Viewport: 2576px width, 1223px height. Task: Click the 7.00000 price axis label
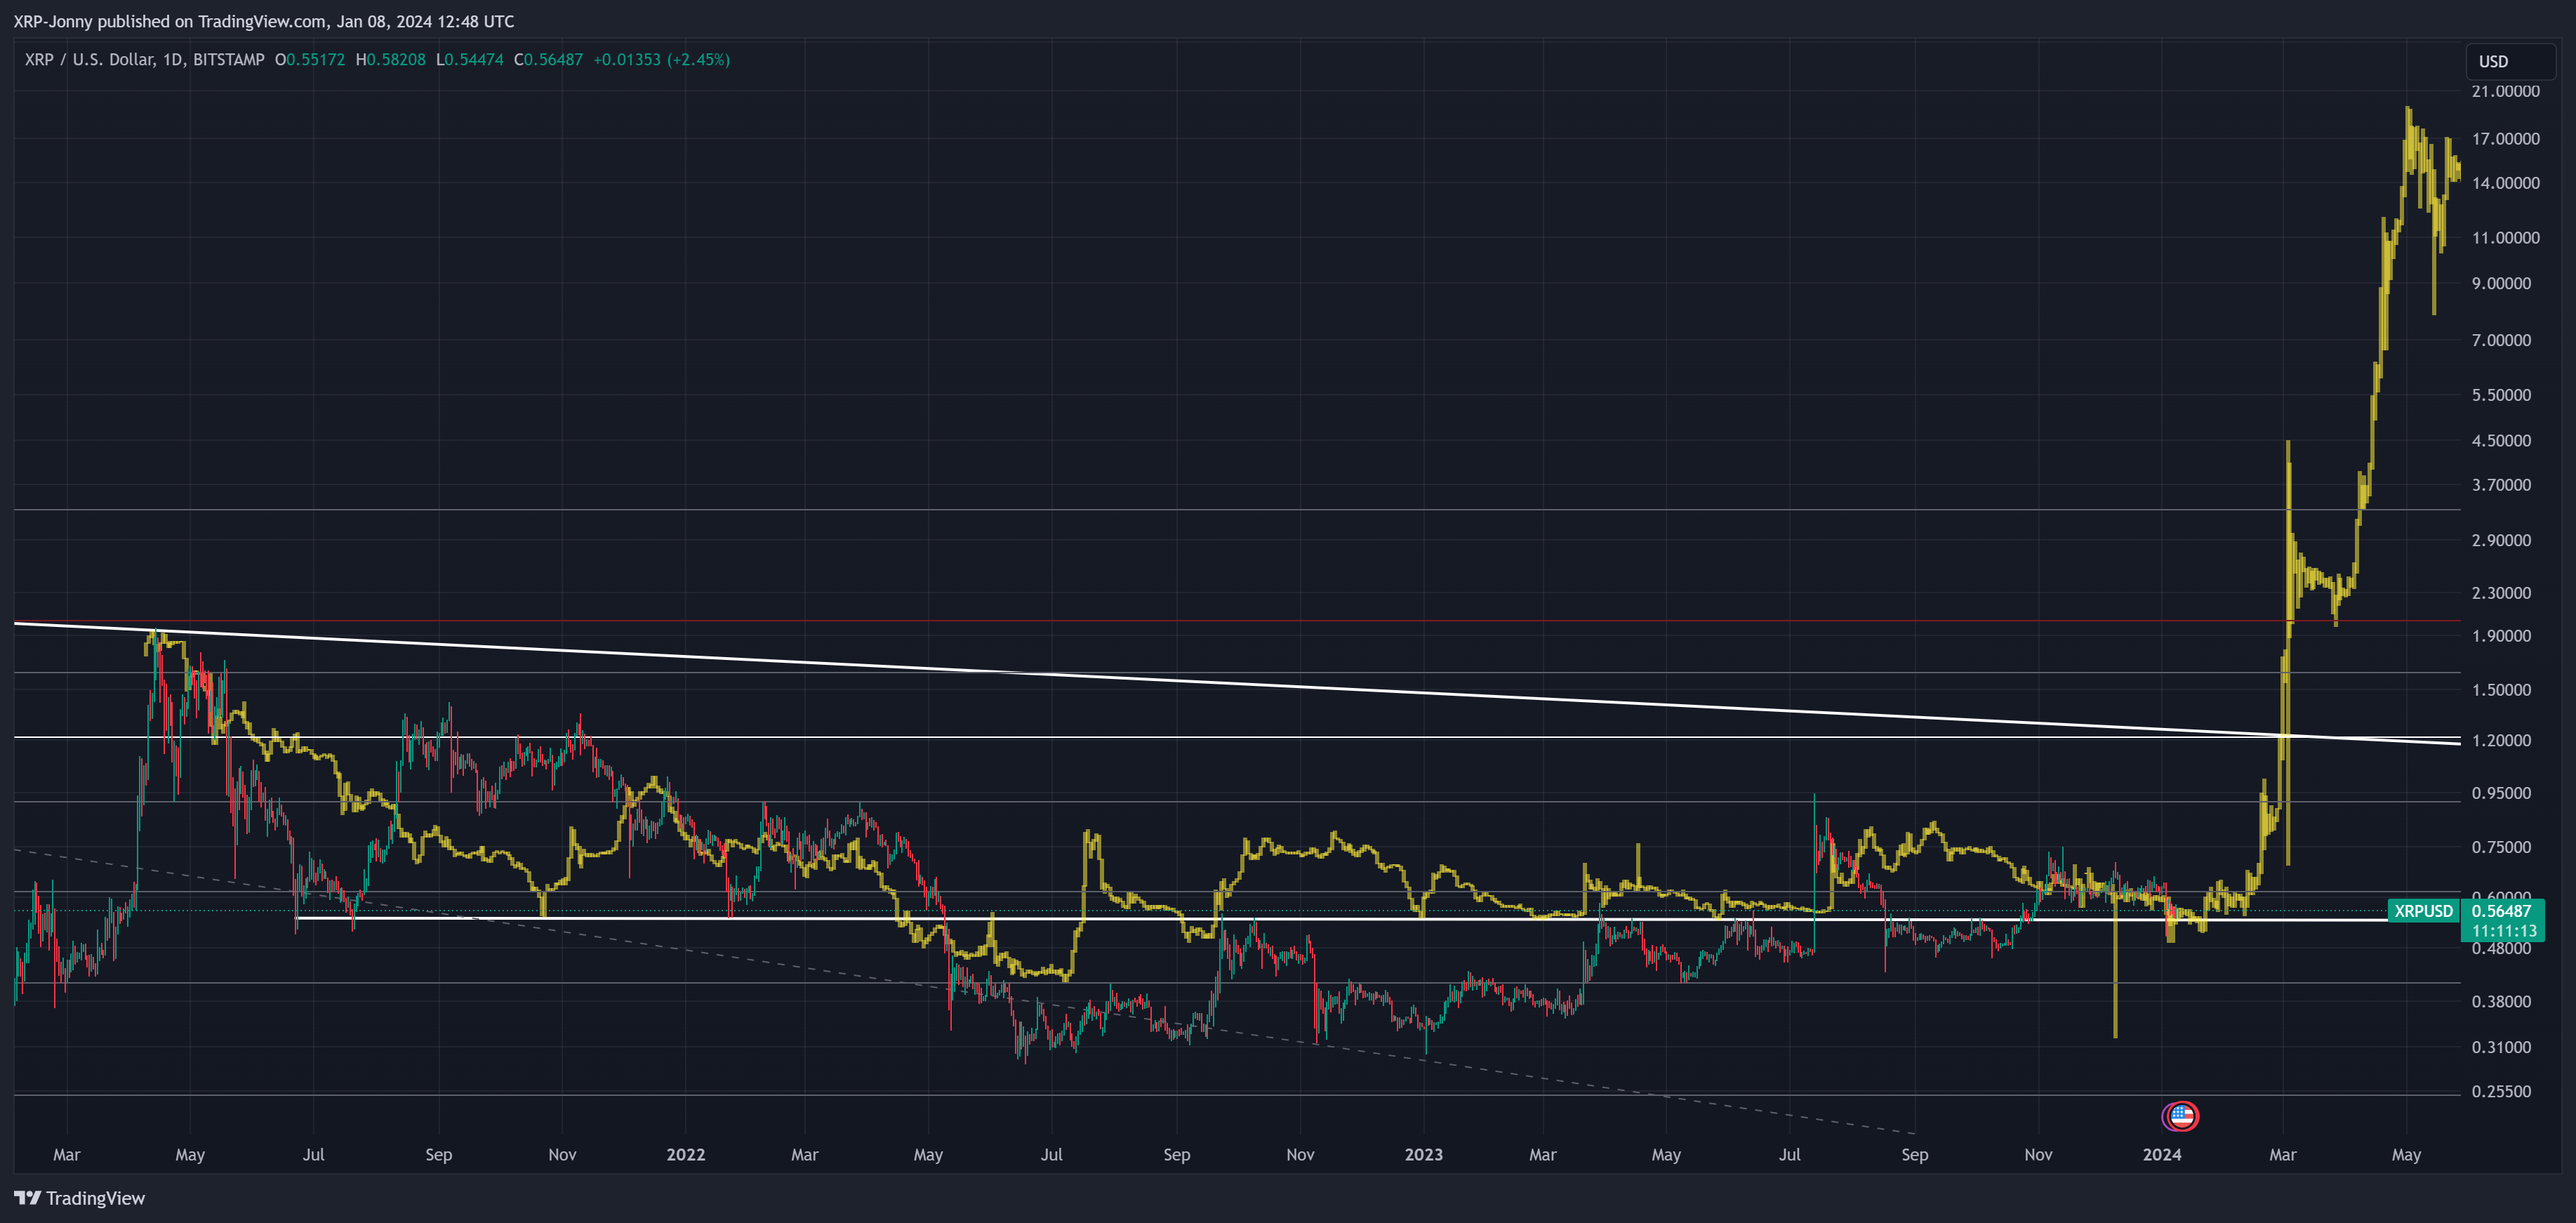pos(2501,341)
